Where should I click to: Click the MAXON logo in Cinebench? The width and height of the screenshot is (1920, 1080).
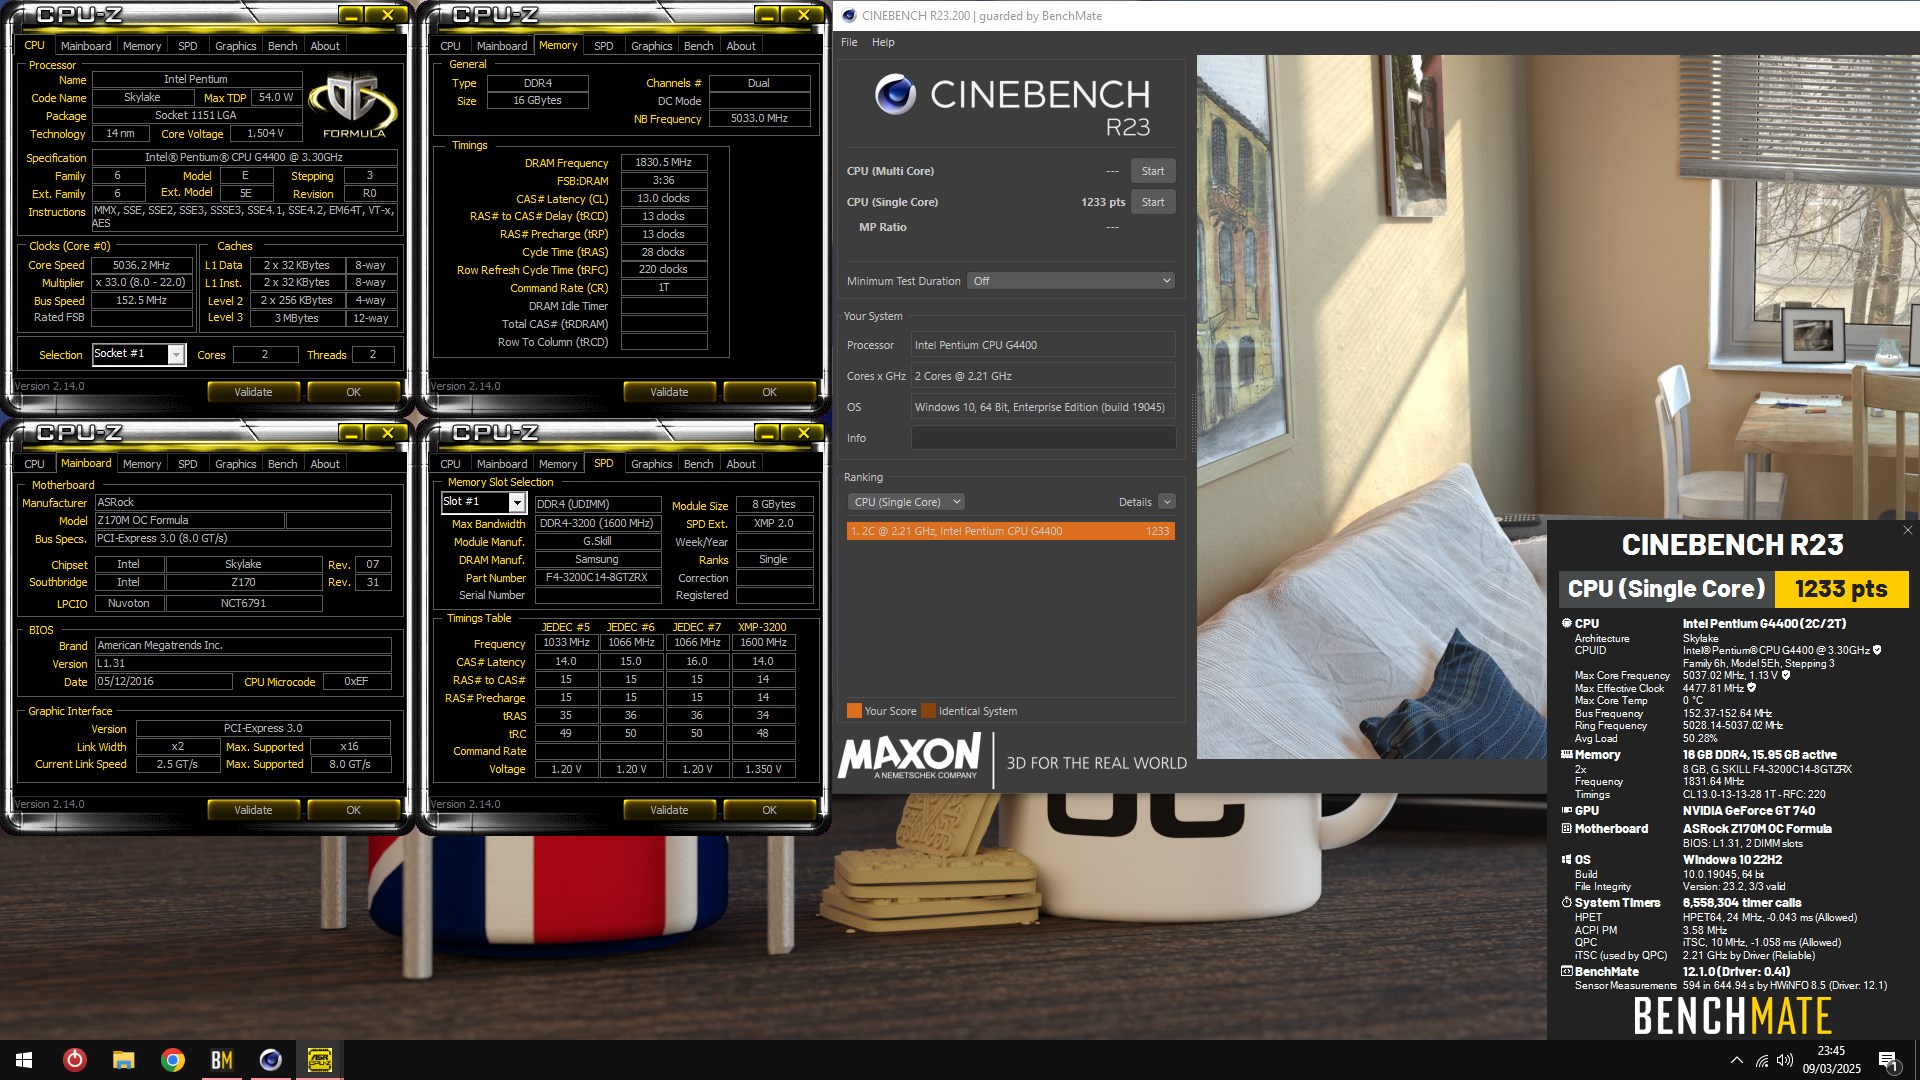pos(910,757)
